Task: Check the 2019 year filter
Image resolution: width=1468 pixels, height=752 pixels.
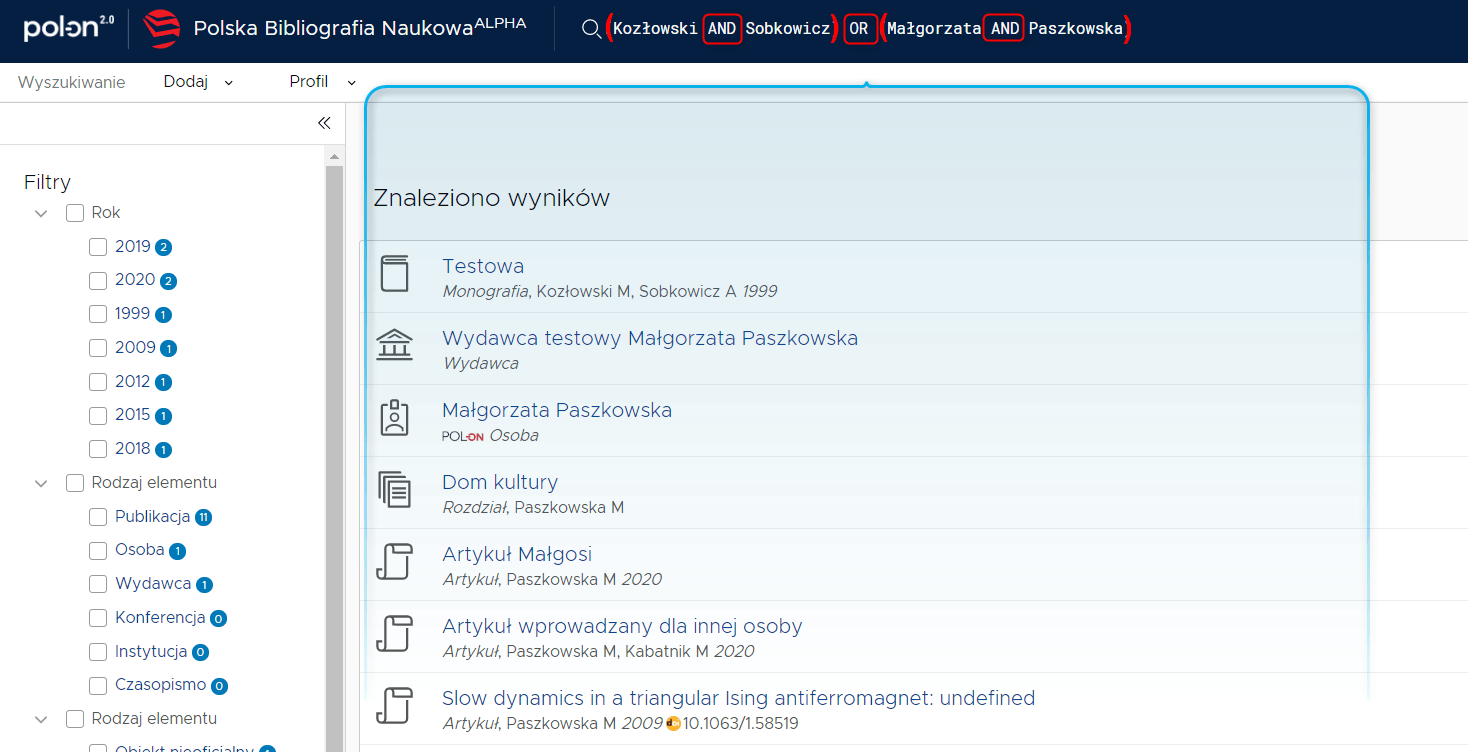Action: pyautogui.click(x=97, y=246)
